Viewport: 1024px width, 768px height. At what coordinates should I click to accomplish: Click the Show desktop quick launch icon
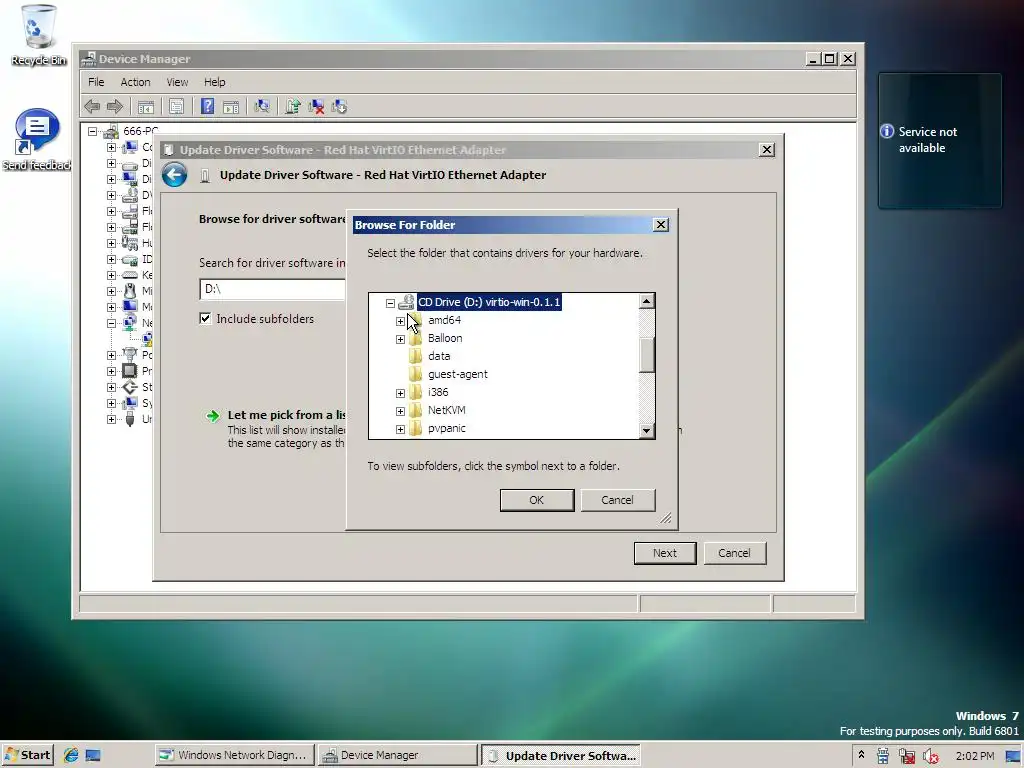pos(93,755)
